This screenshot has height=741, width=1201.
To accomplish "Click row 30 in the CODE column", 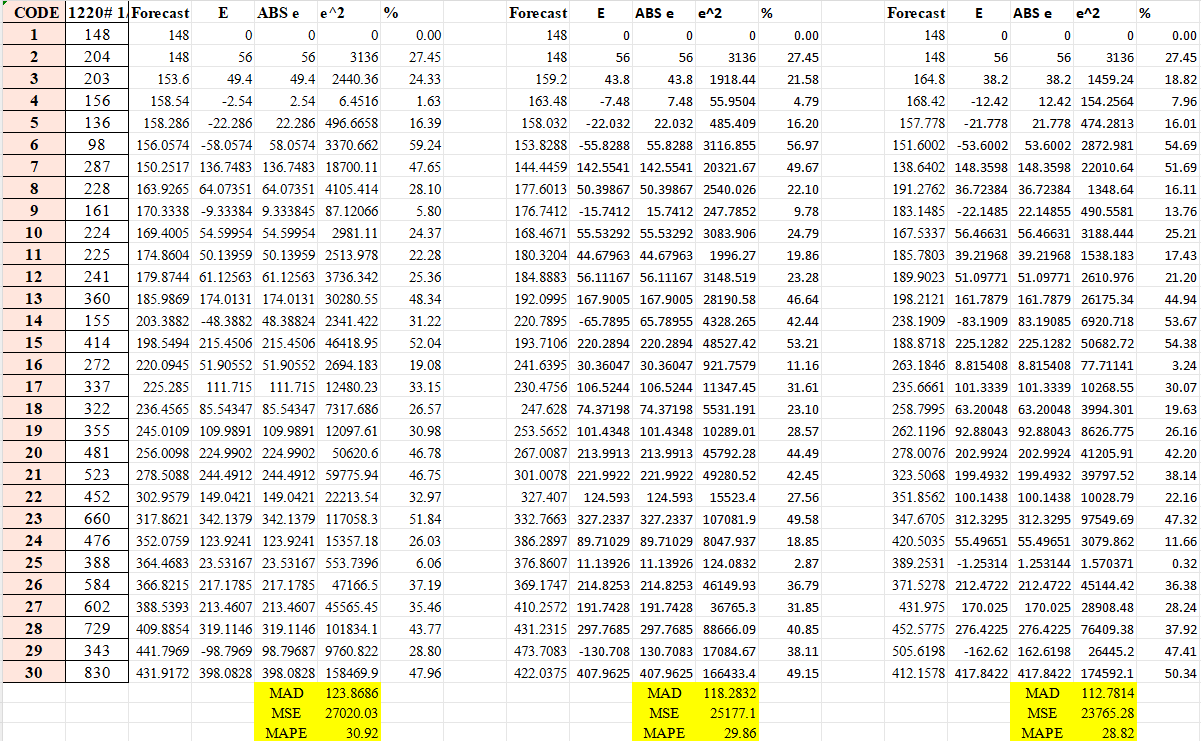I will point(33,673).
